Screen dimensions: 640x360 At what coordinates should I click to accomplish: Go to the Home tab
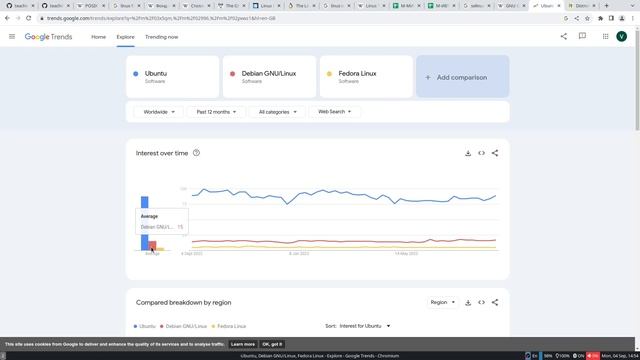(x=98, y=37)
